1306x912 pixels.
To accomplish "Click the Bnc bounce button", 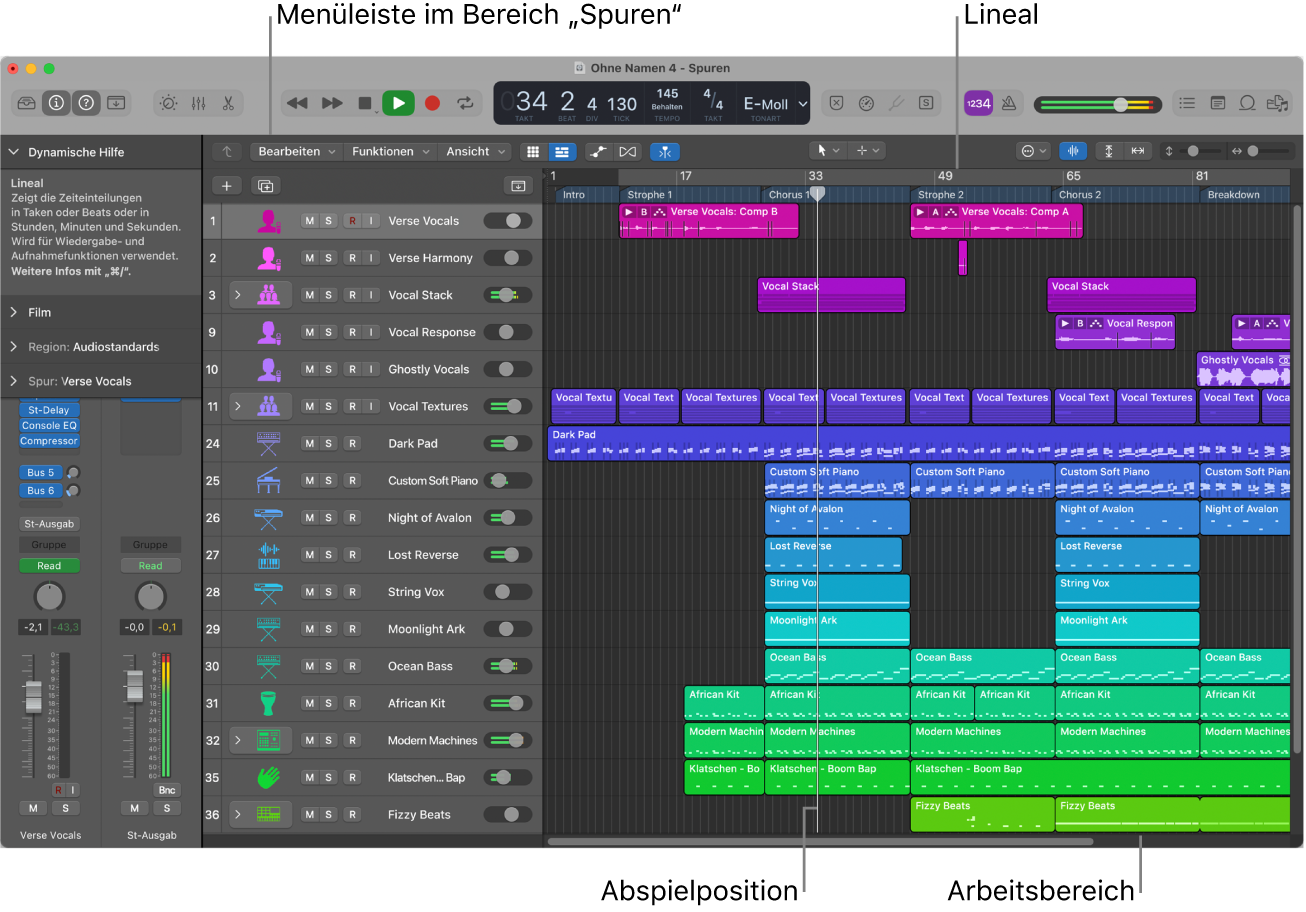I will point(168,790).
